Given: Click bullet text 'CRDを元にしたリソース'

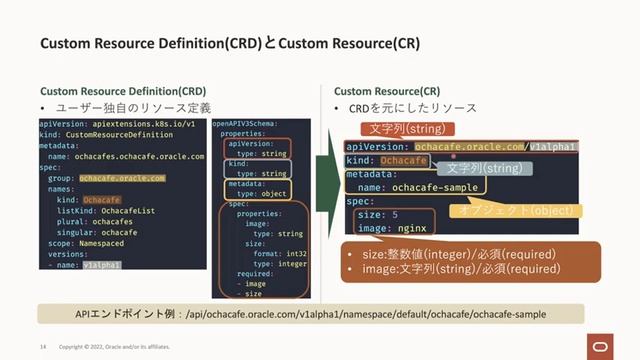Looking at the screenshot, I should point(413,108).
